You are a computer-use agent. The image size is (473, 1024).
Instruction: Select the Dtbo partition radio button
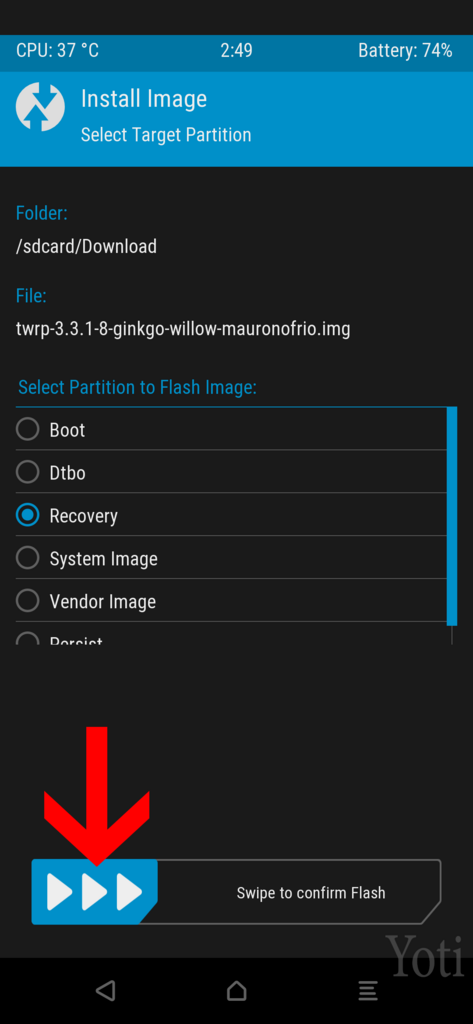(x=27, y=472)
